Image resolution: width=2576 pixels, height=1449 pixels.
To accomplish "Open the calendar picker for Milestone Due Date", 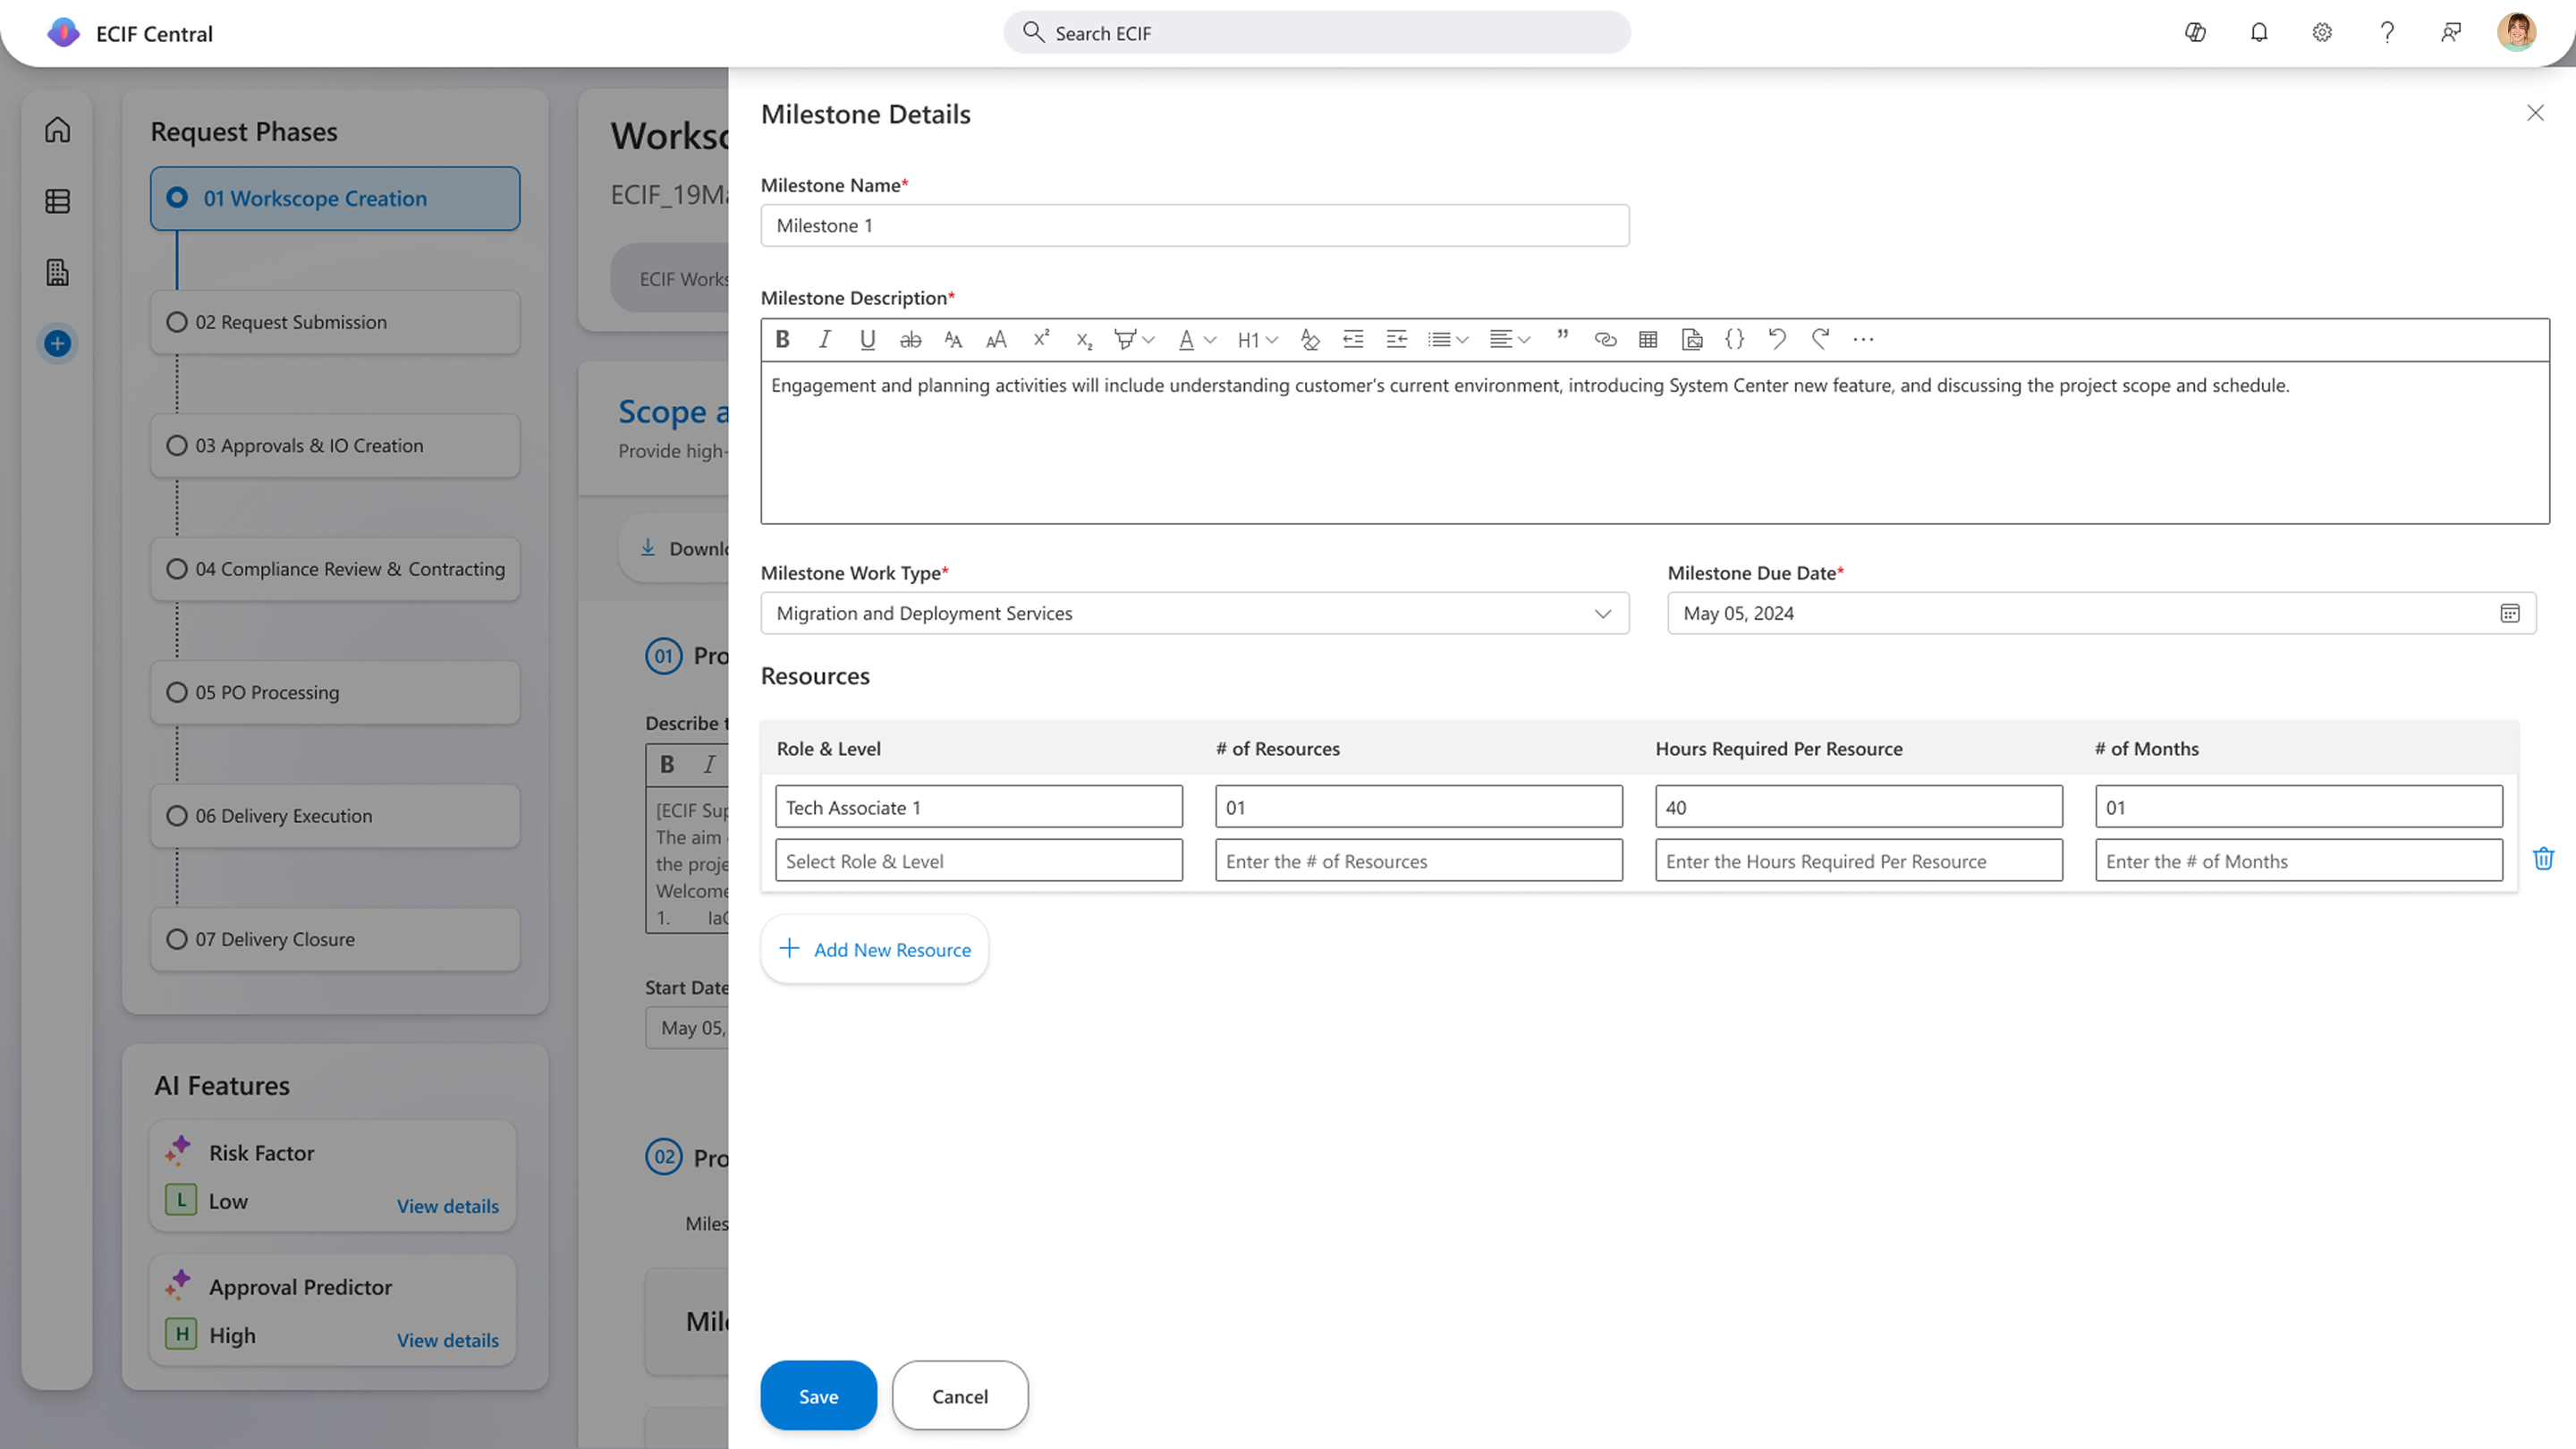I will pyautogui.click(x=2509, y=613).
